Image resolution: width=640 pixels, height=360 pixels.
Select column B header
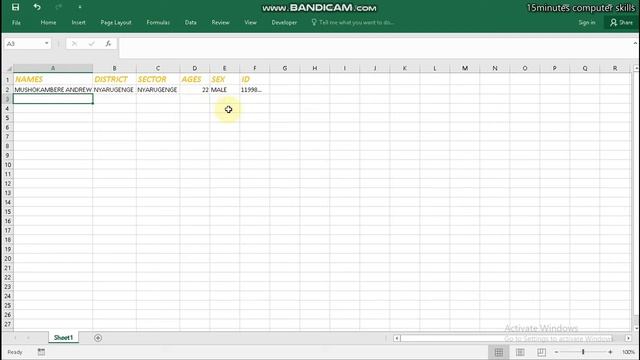[x=114, y=68]
